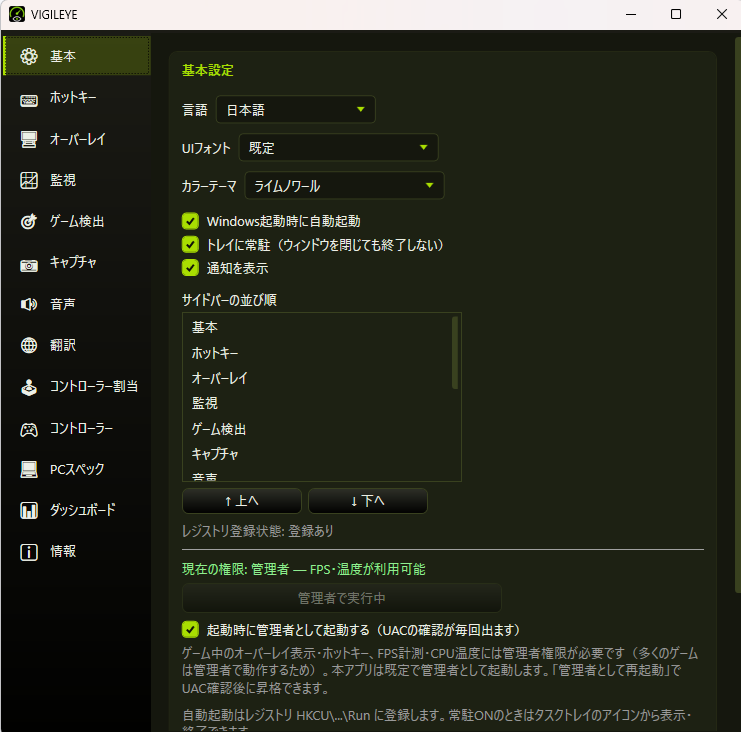This screenshot has height=732, width=741.
Task: Minimize the VIGILEYE window
Action: [631, 14]
